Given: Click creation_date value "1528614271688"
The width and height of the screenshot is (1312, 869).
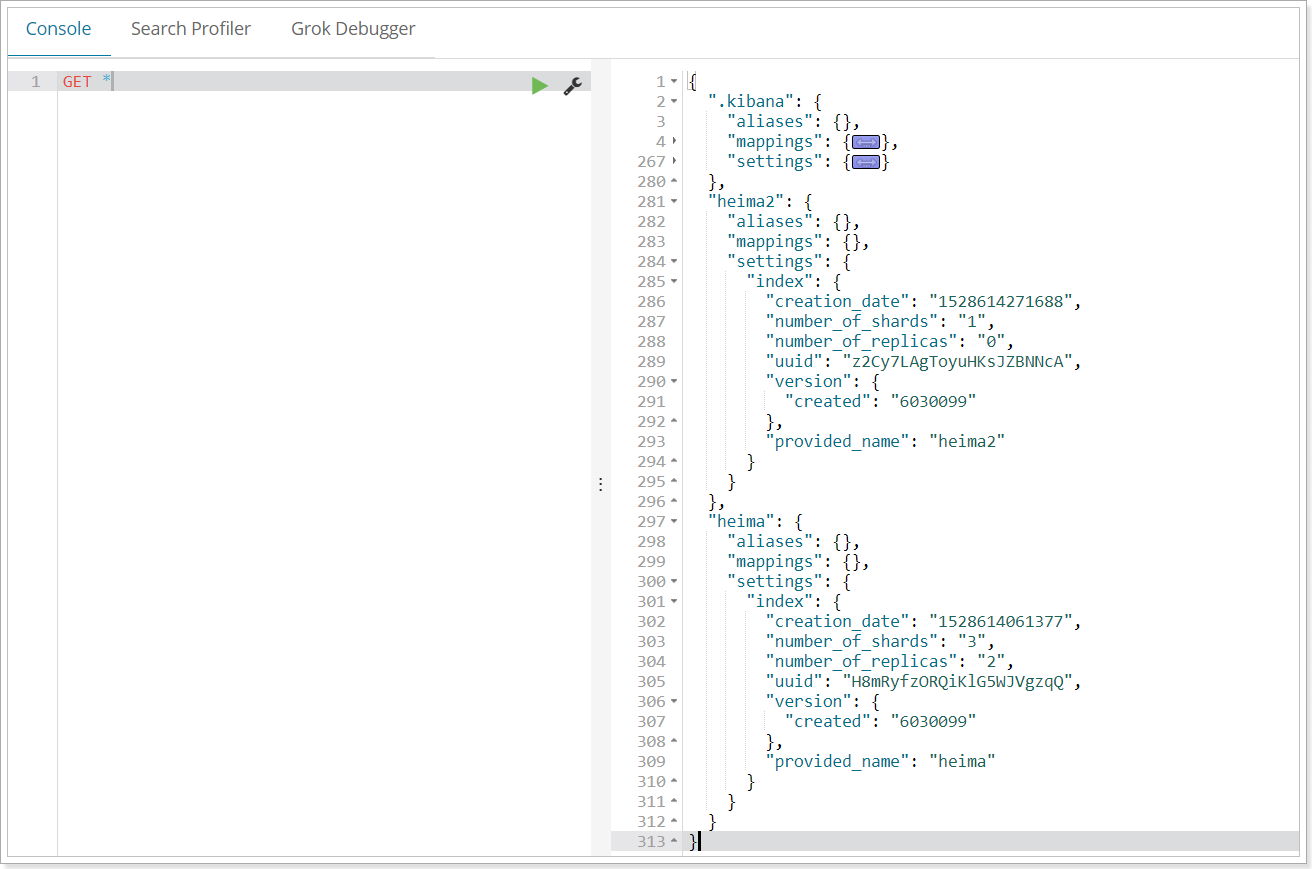Looking at the screenshot, I should [1000, 302].
